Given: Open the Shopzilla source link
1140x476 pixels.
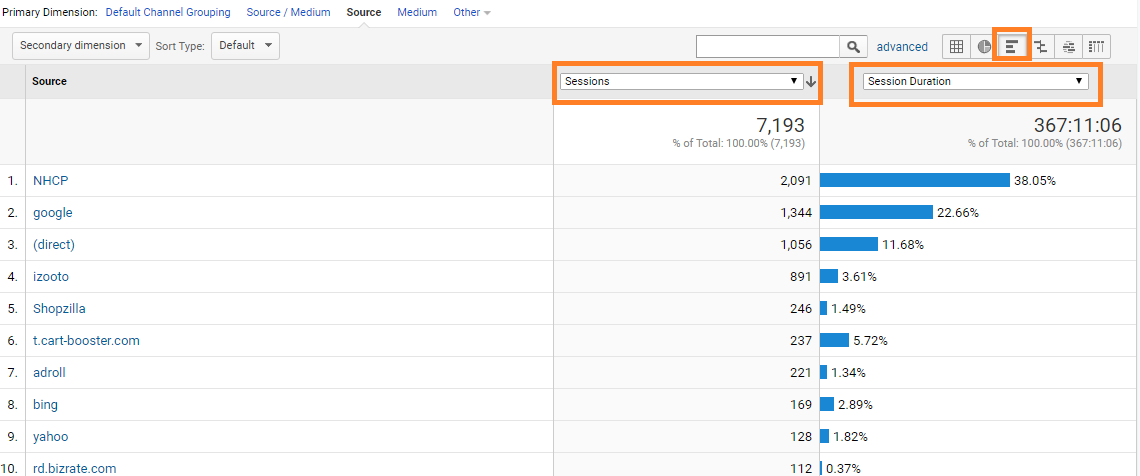Looking at the screenshot, I should click(x=59, y=309).
